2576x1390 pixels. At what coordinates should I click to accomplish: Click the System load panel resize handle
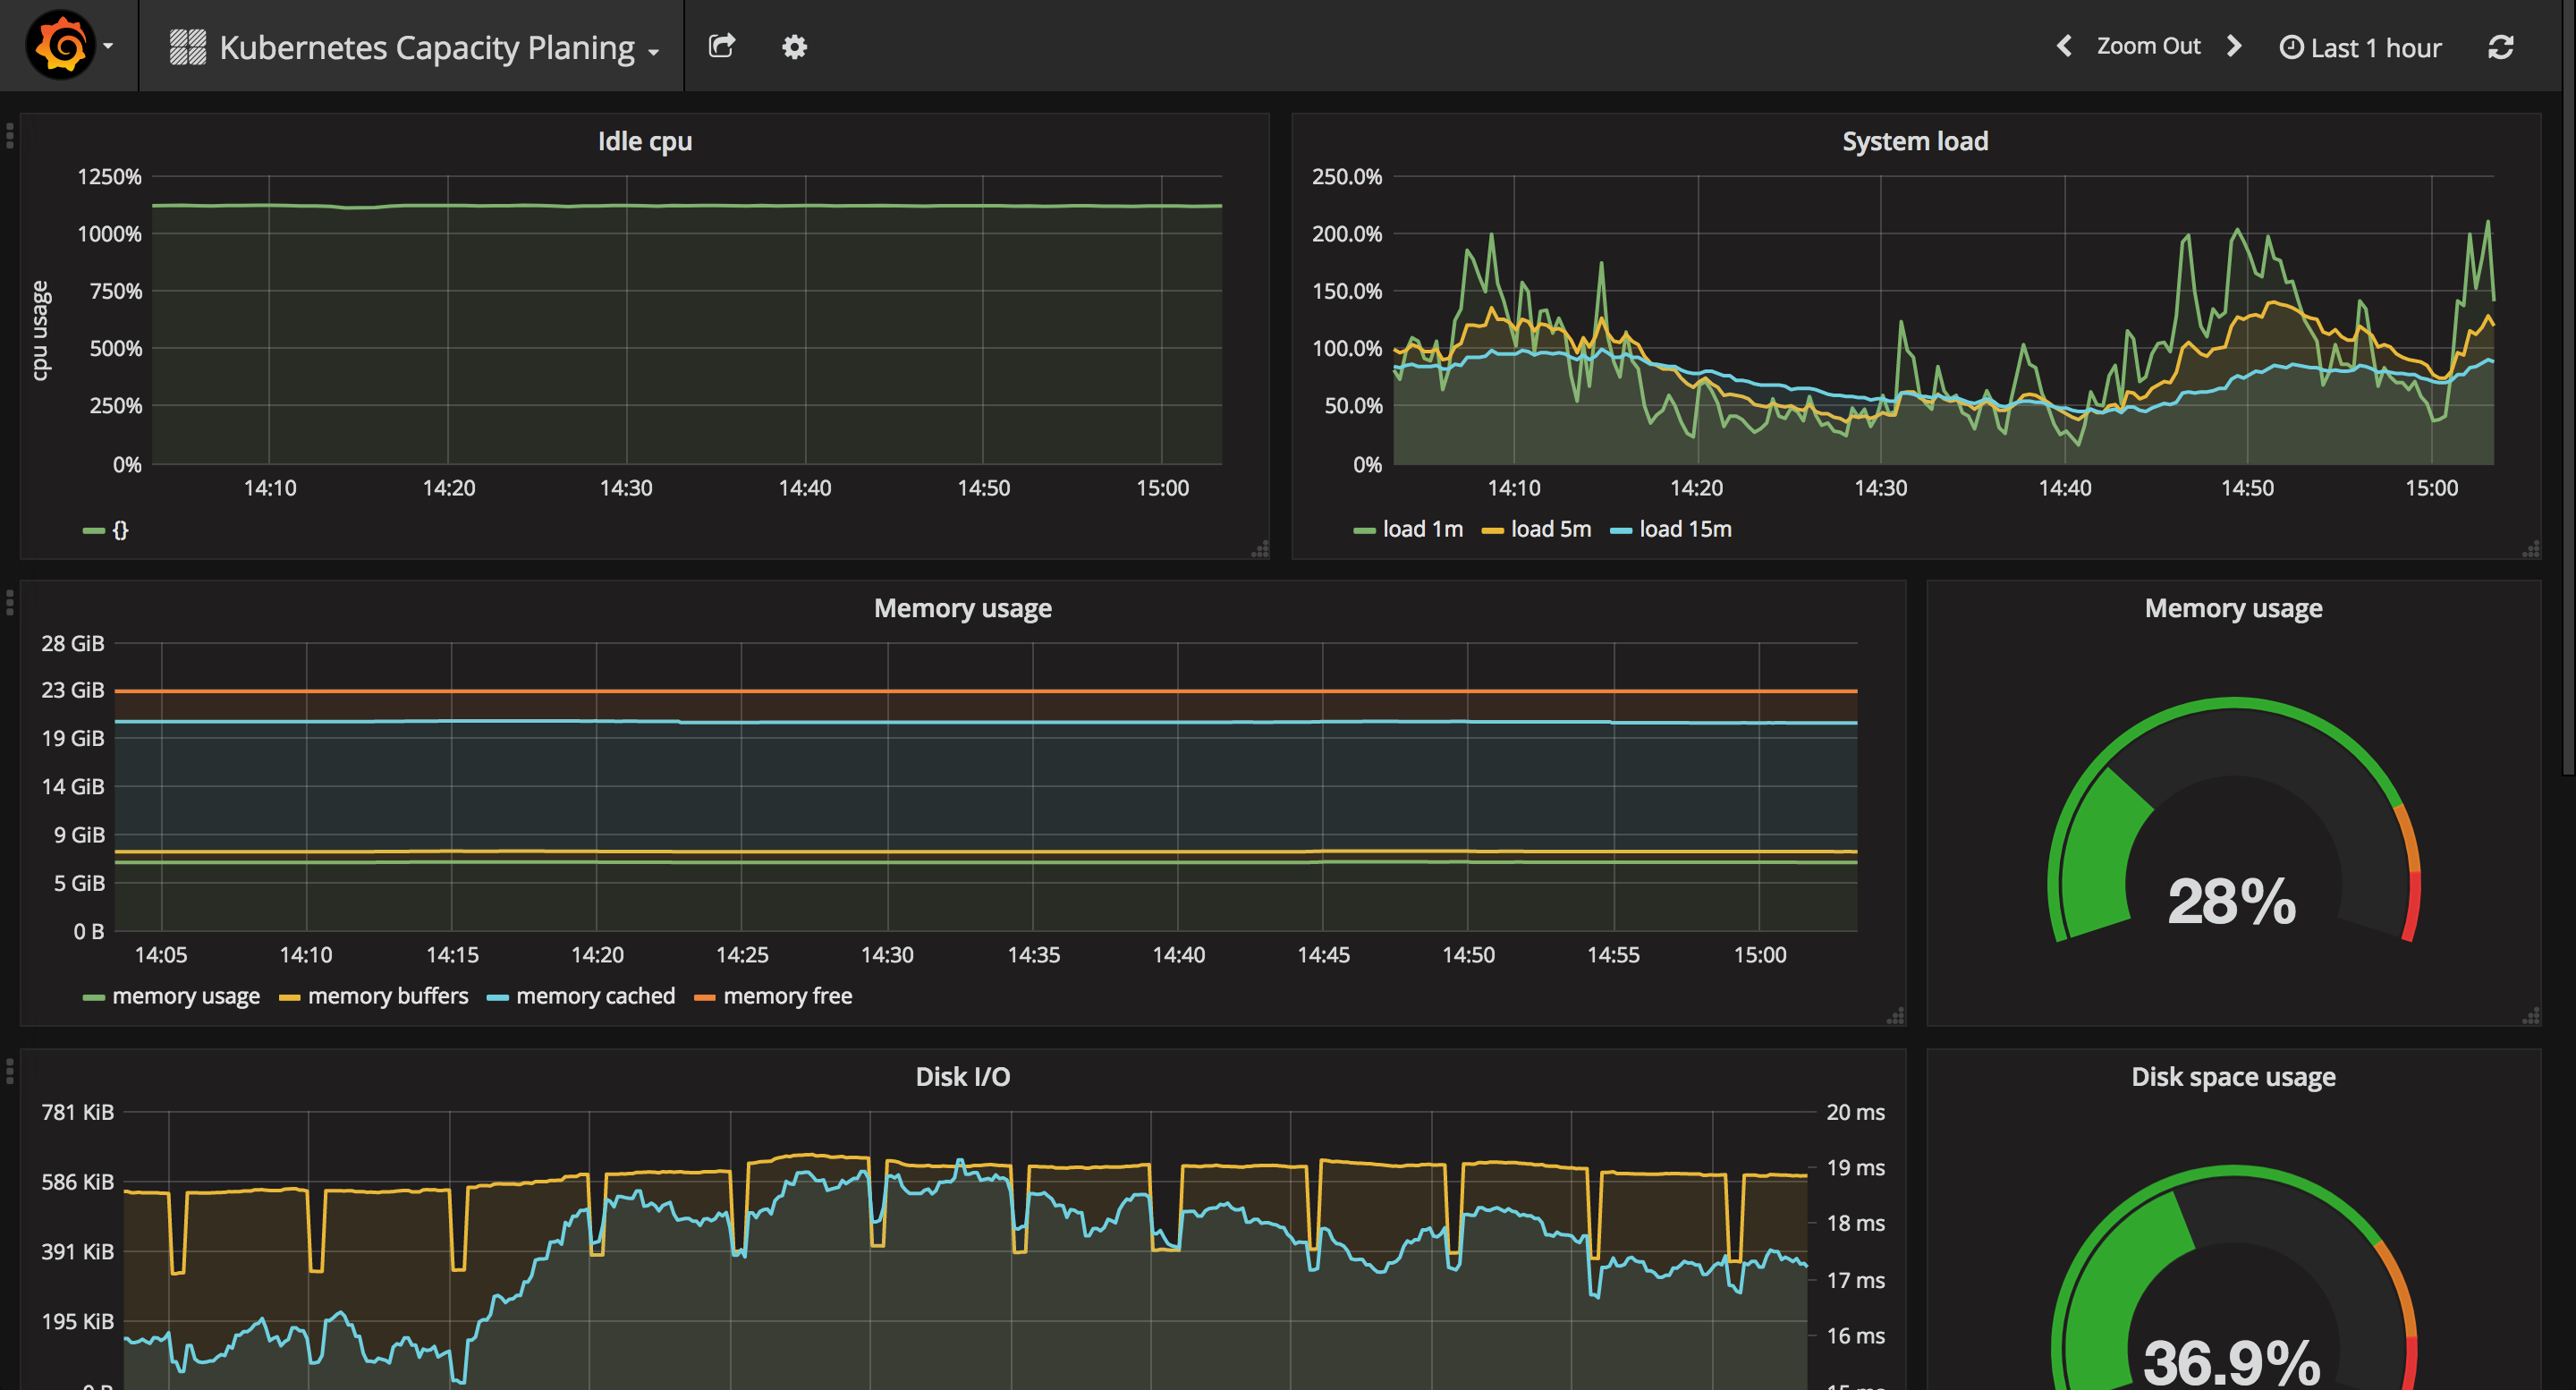(x=2531, y=549)
